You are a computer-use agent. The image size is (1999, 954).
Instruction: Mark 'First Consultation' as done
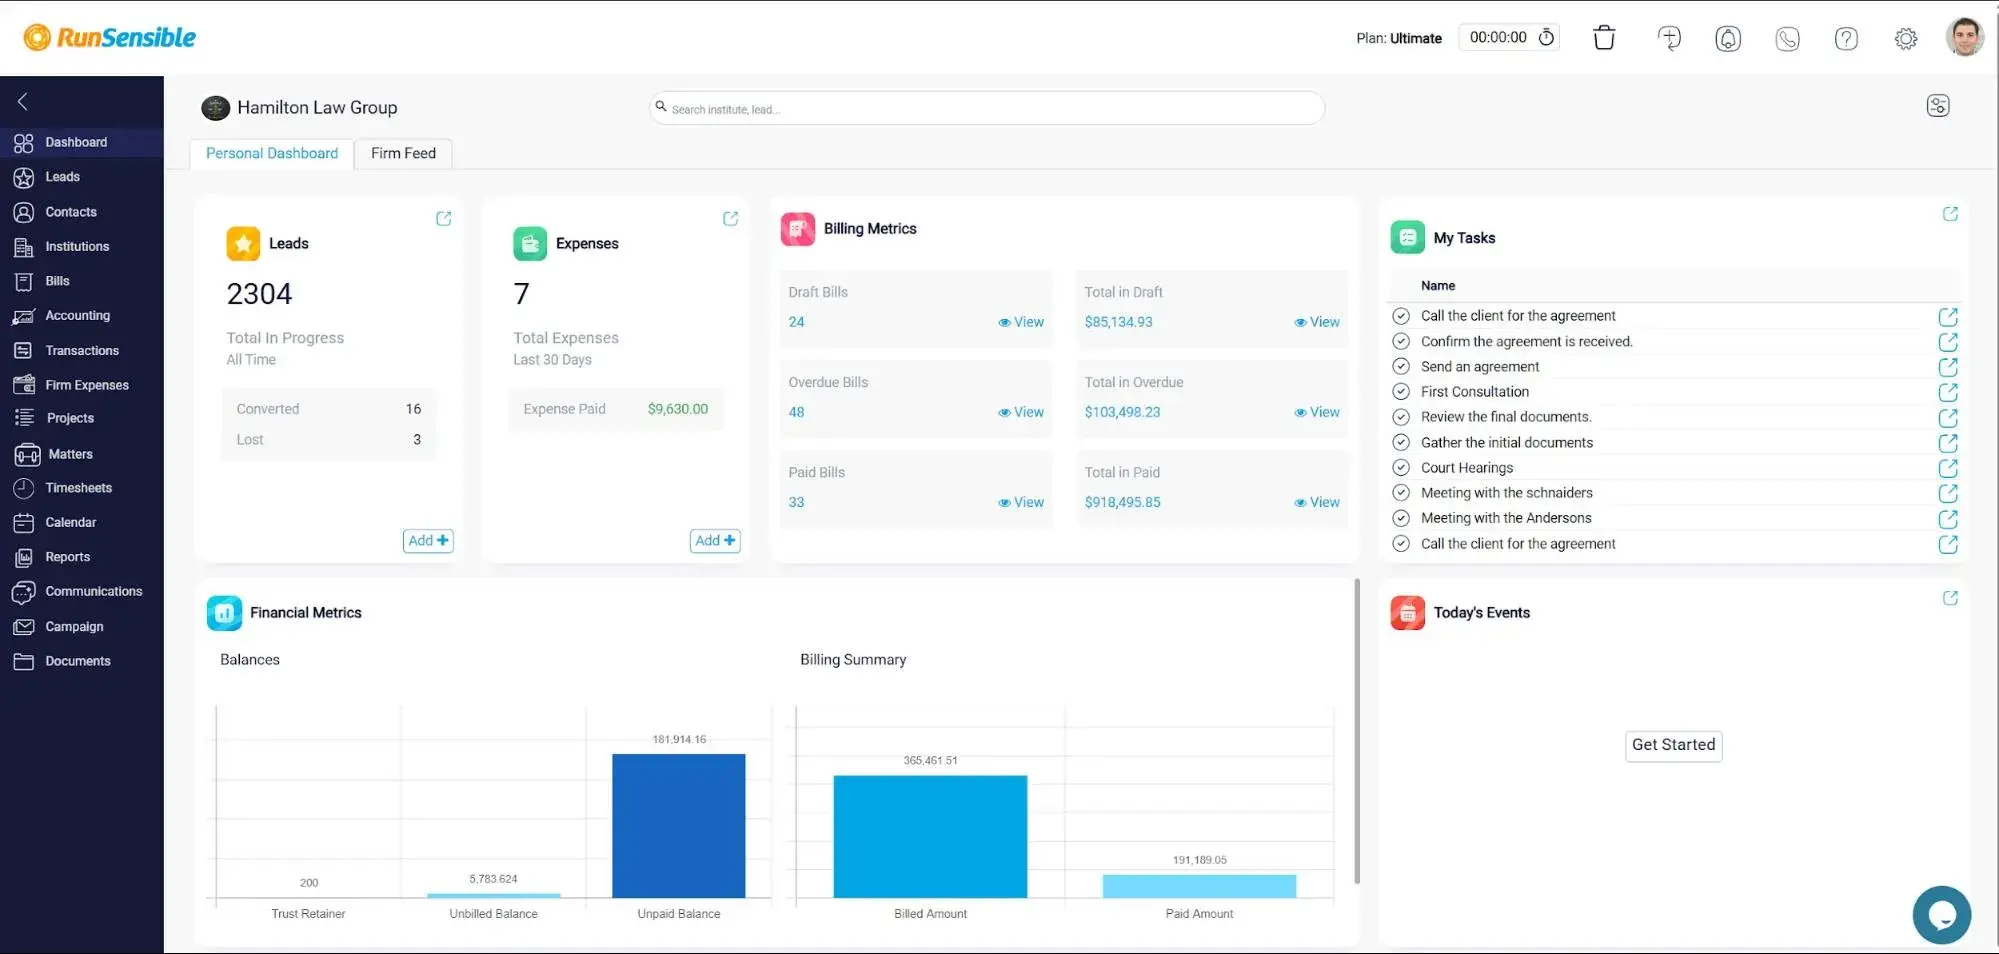[x=1401, y=391]
